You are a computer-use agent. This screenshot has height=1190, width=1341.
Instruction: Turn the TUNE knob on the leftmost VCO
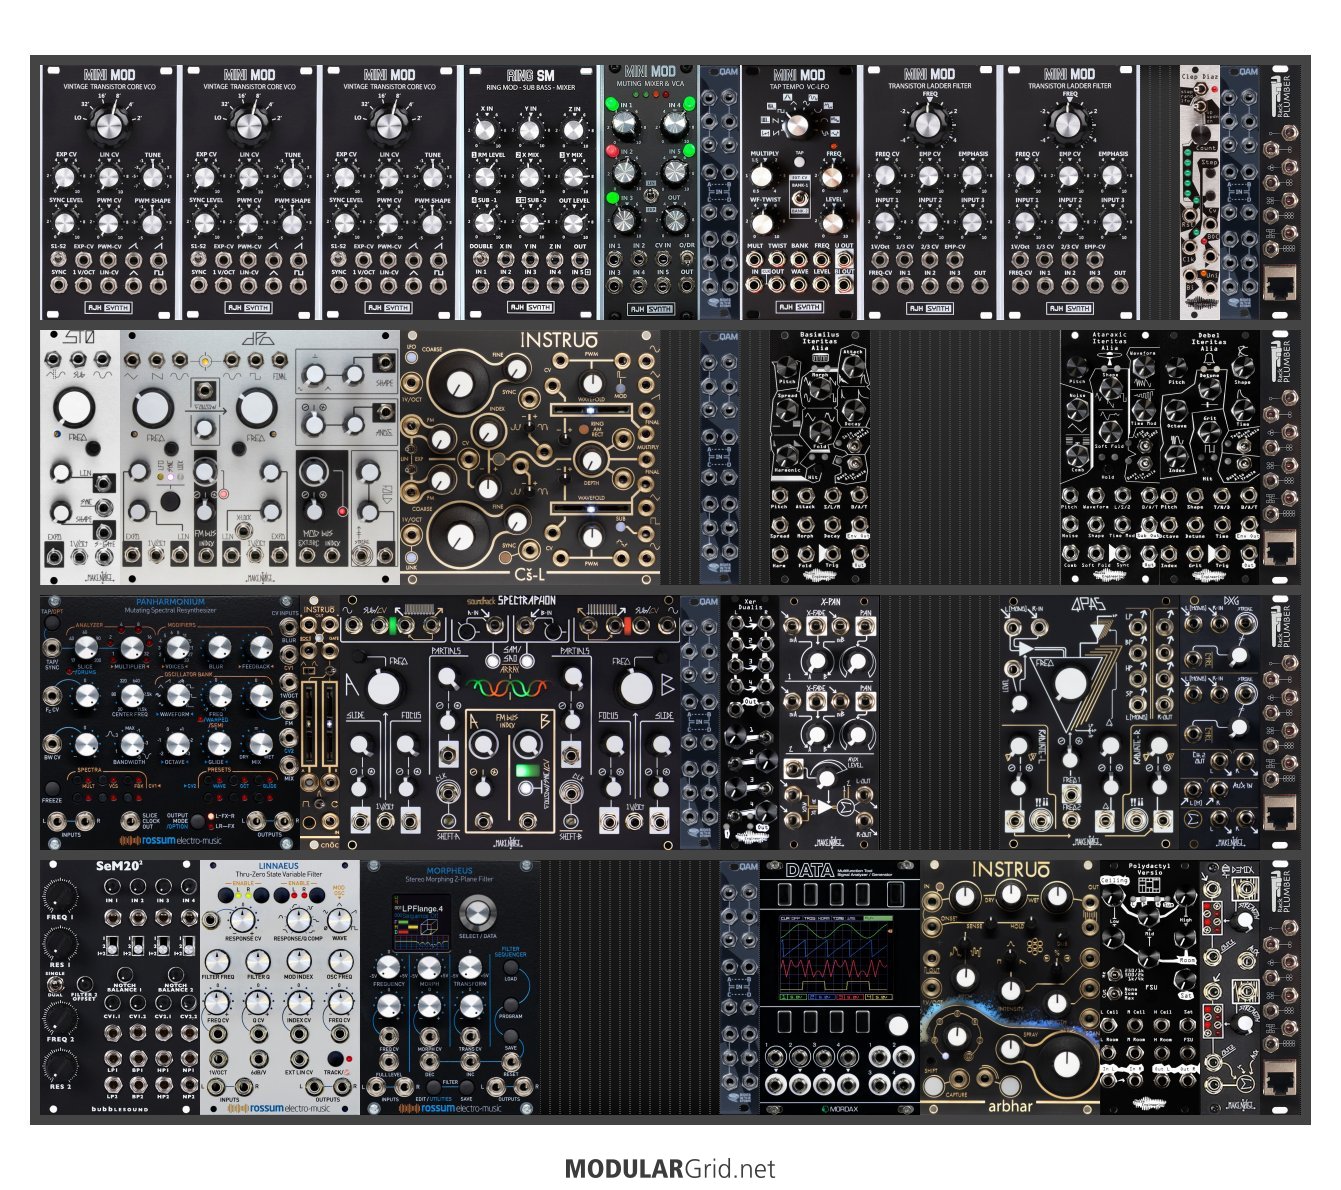click(x=152, y=177)
